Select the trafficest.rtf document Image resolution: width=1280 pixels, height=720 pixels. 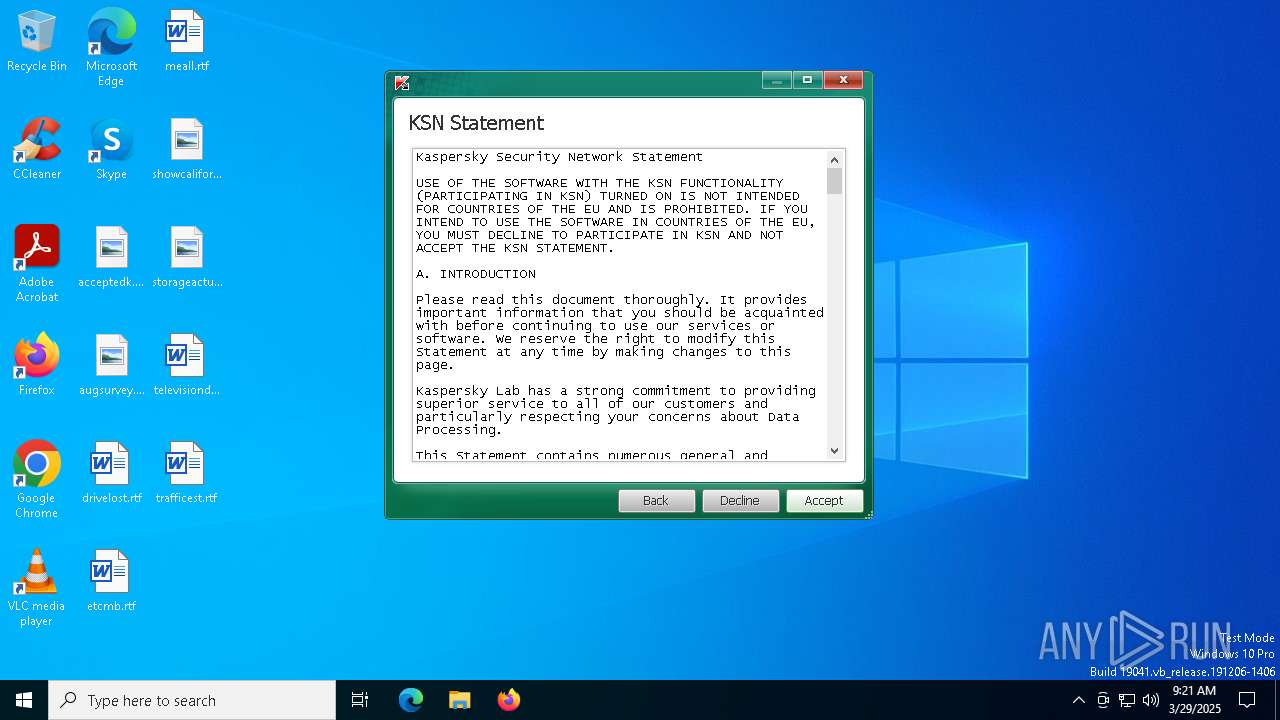pyautogui.click(x=186, y=474)
